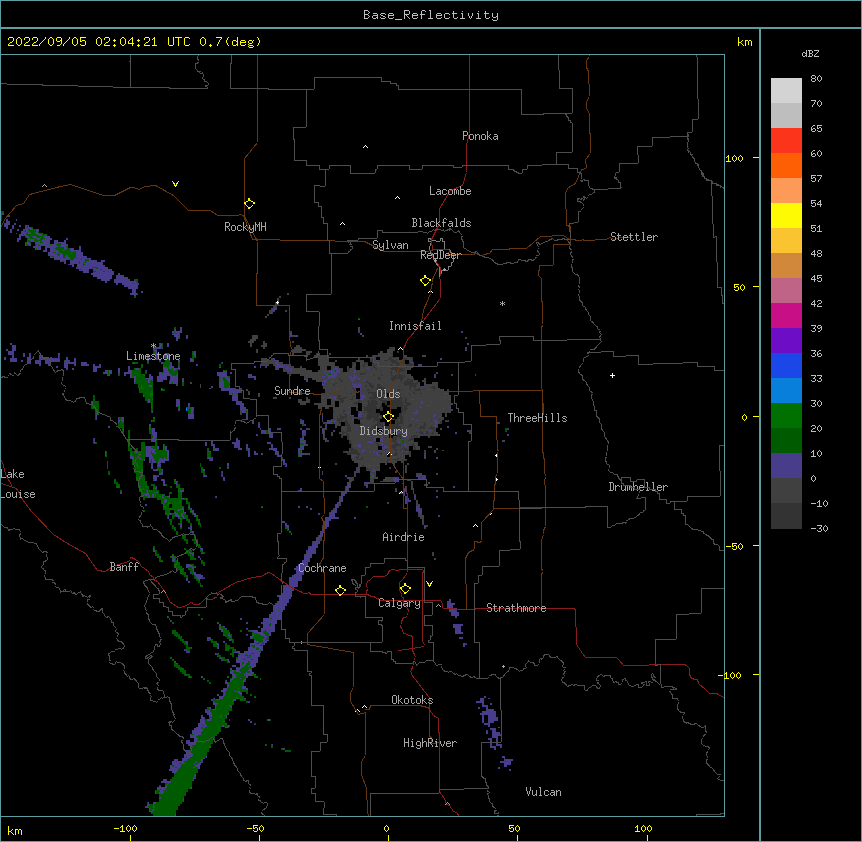Click the Sundre label

pyautogui.click(x=292, y=391)
